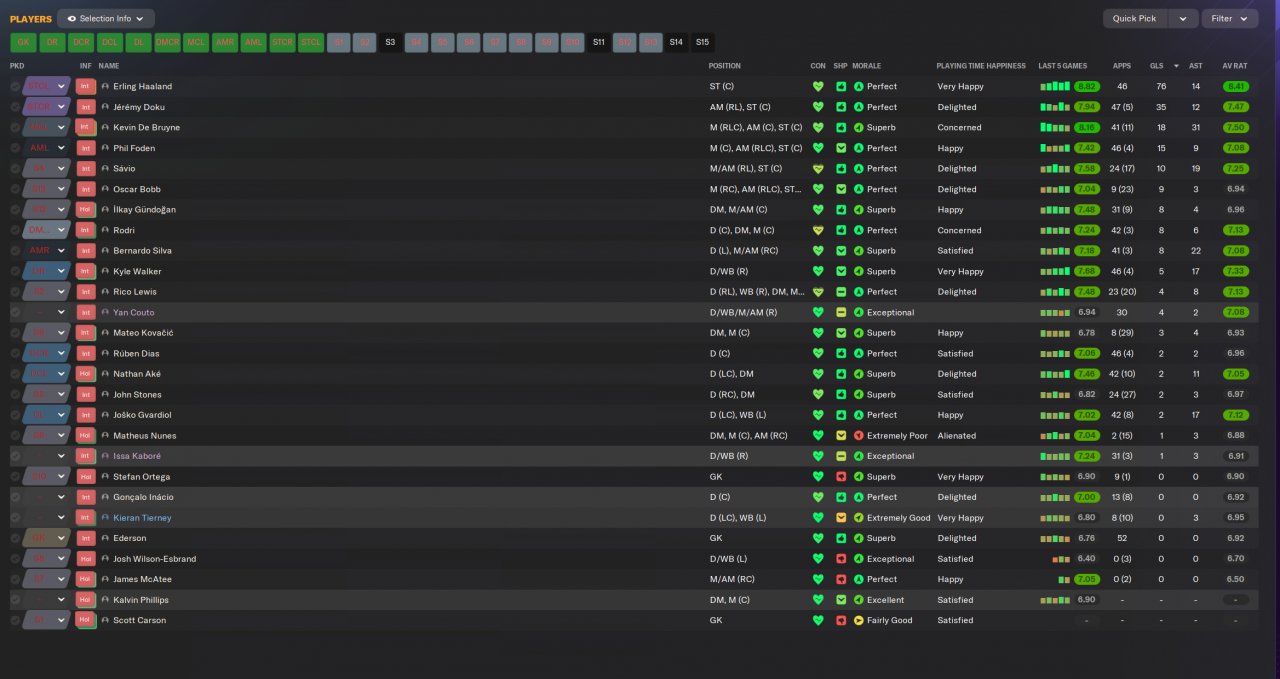The height and width of the screenshot is (679, 1280).
Task: Click the Int badge for Gonçalo Inácio
Action: [86, 497]
